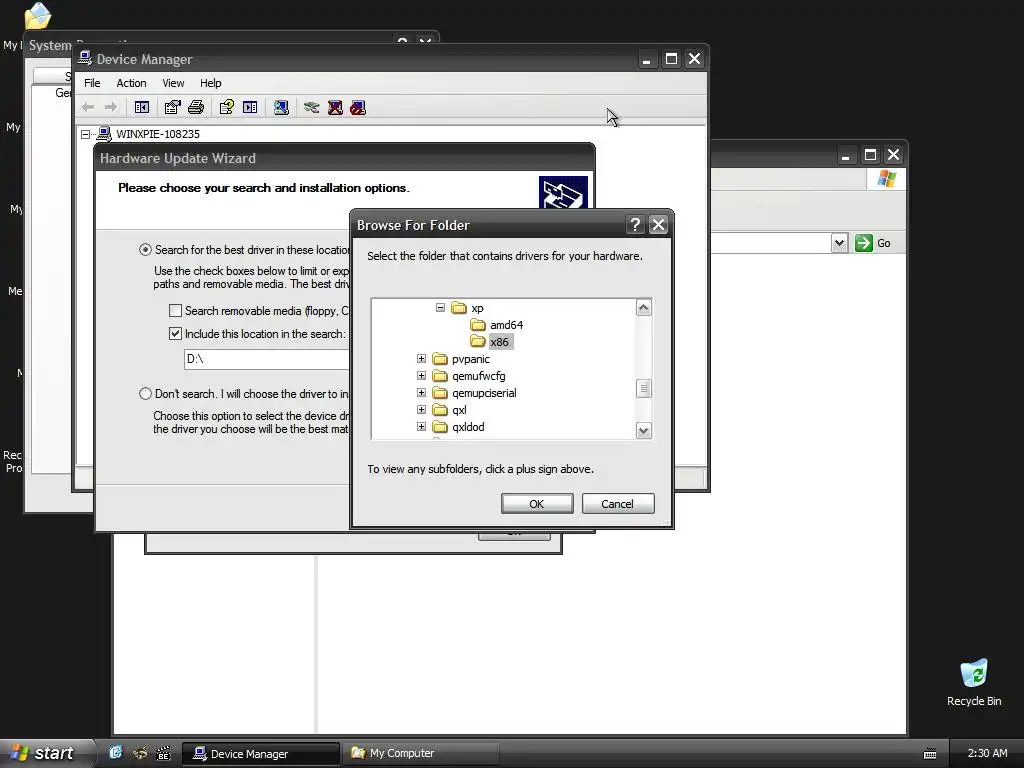Expand the qemufwcfg folder node

pos(421,376)
